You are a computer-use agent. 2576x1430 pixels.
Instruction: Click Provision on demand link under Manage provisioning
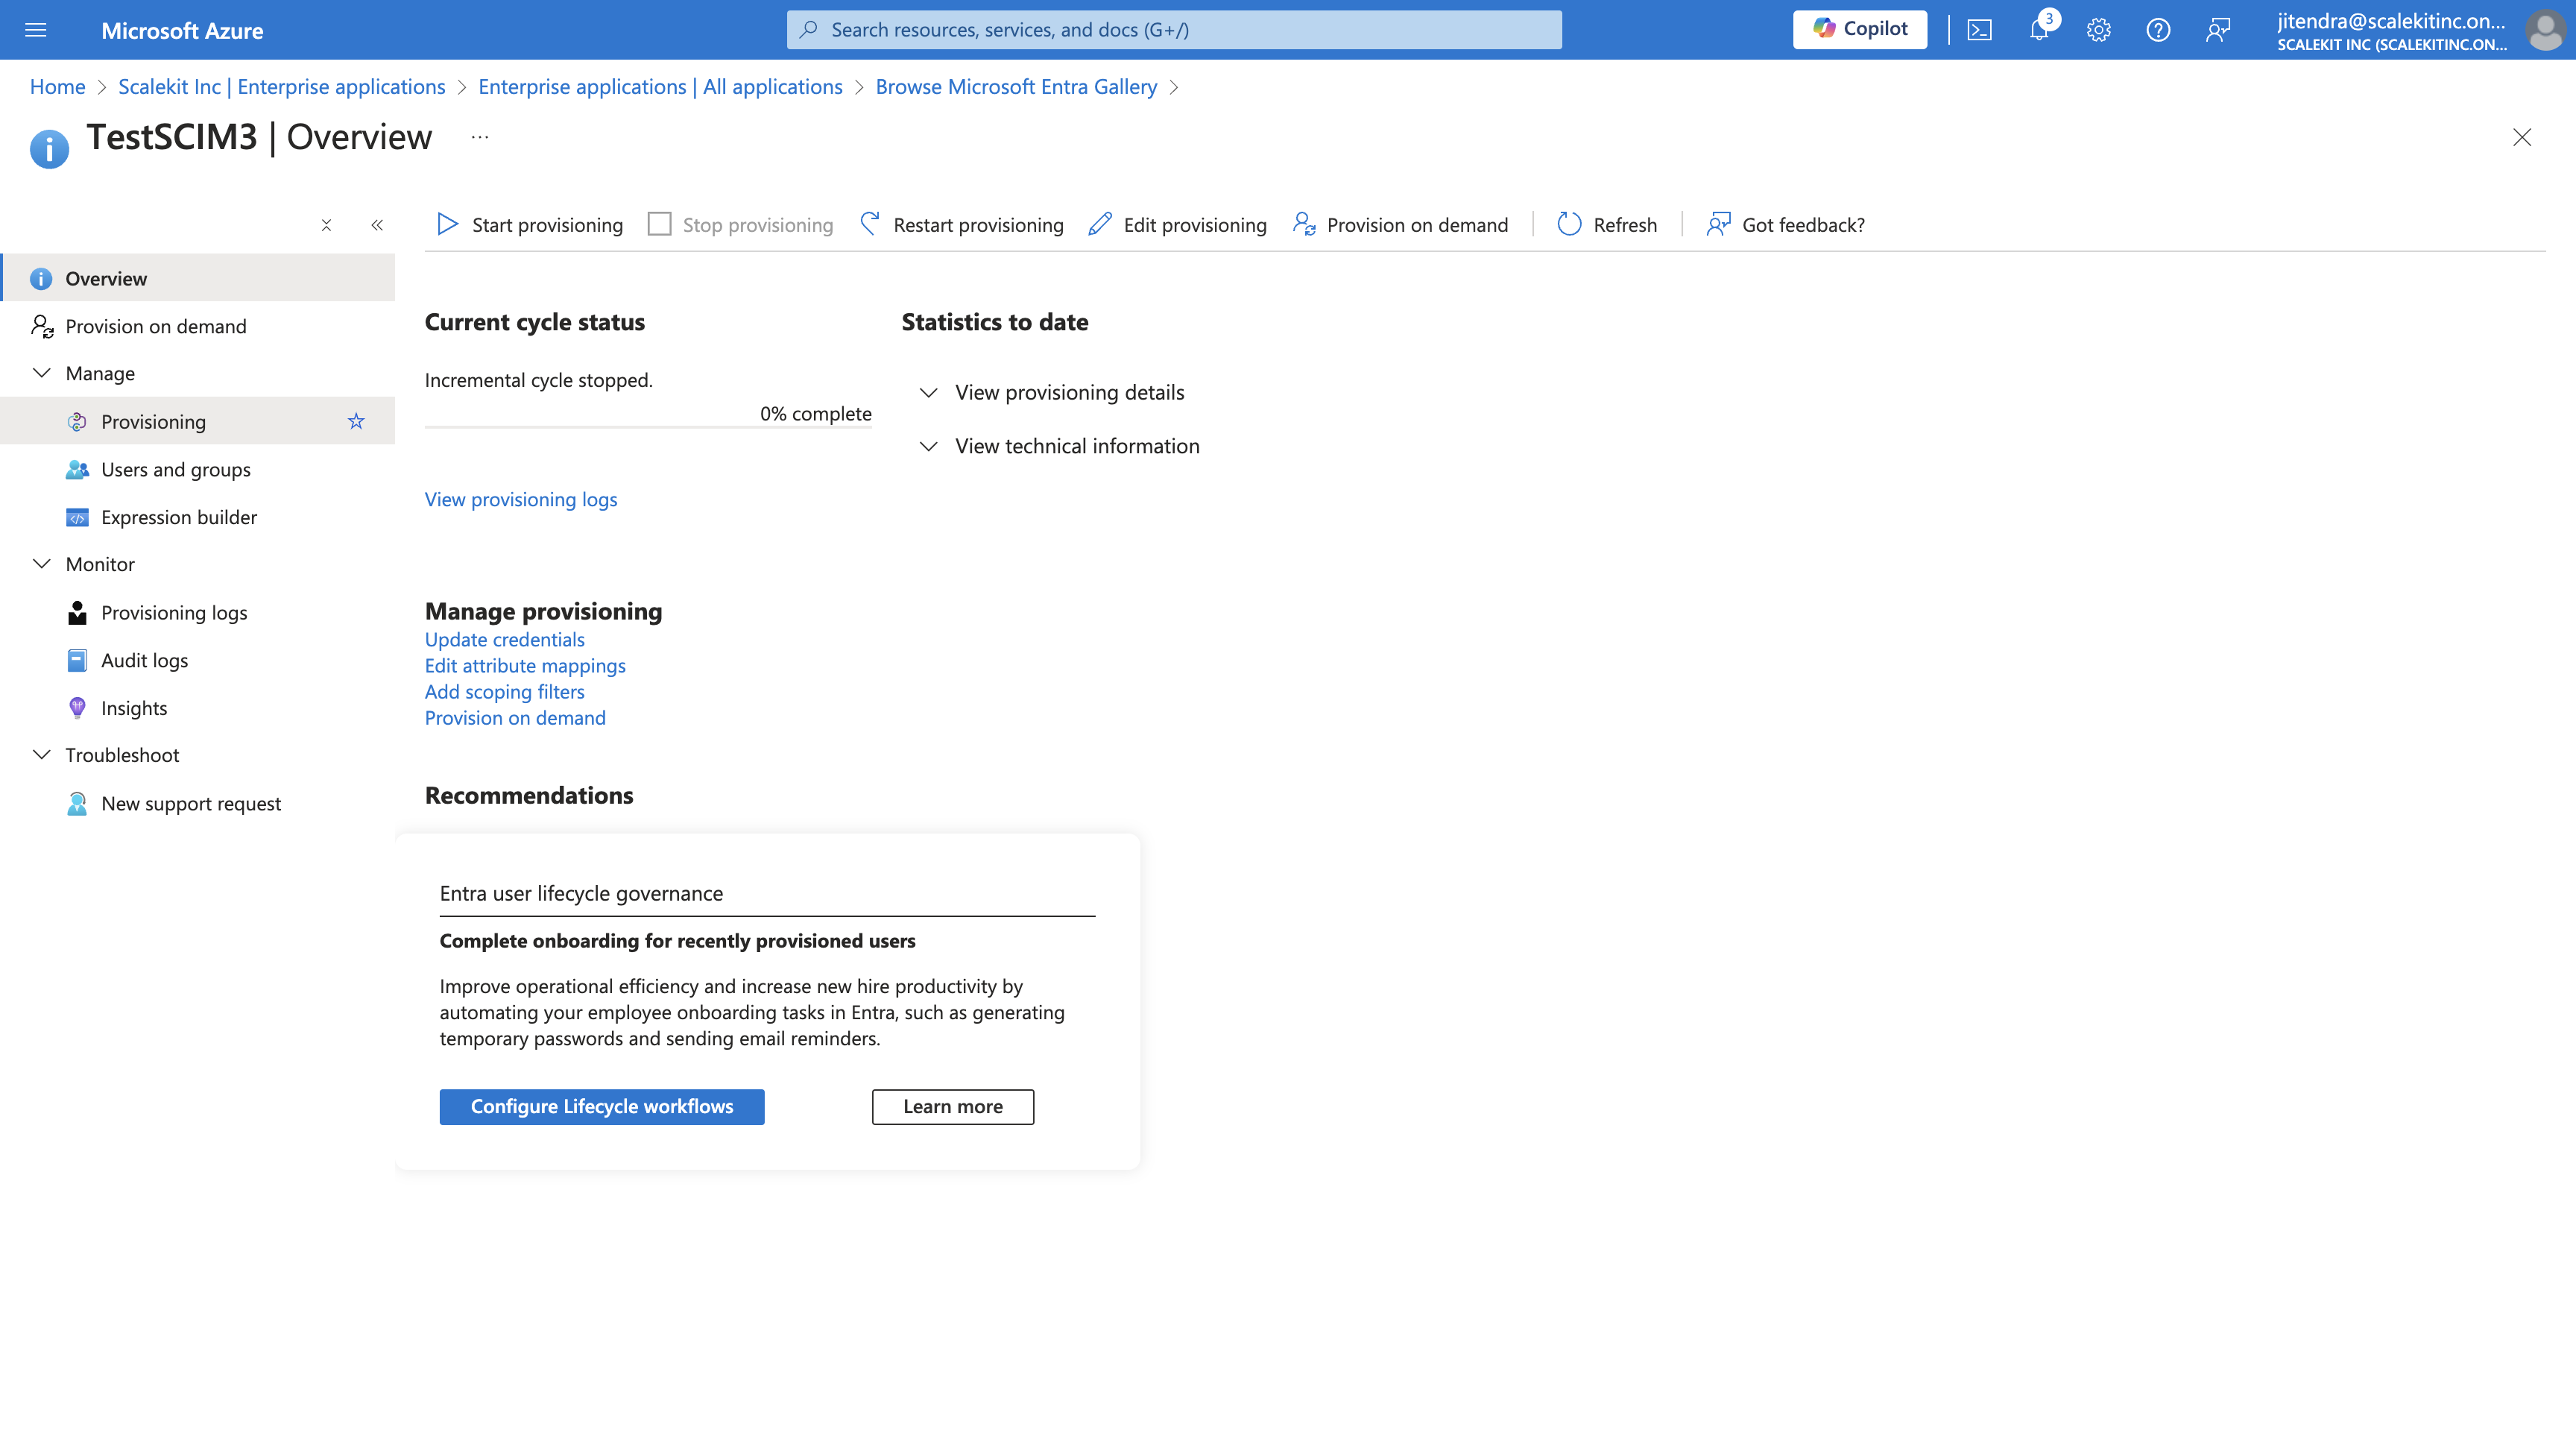coord(515,717)
